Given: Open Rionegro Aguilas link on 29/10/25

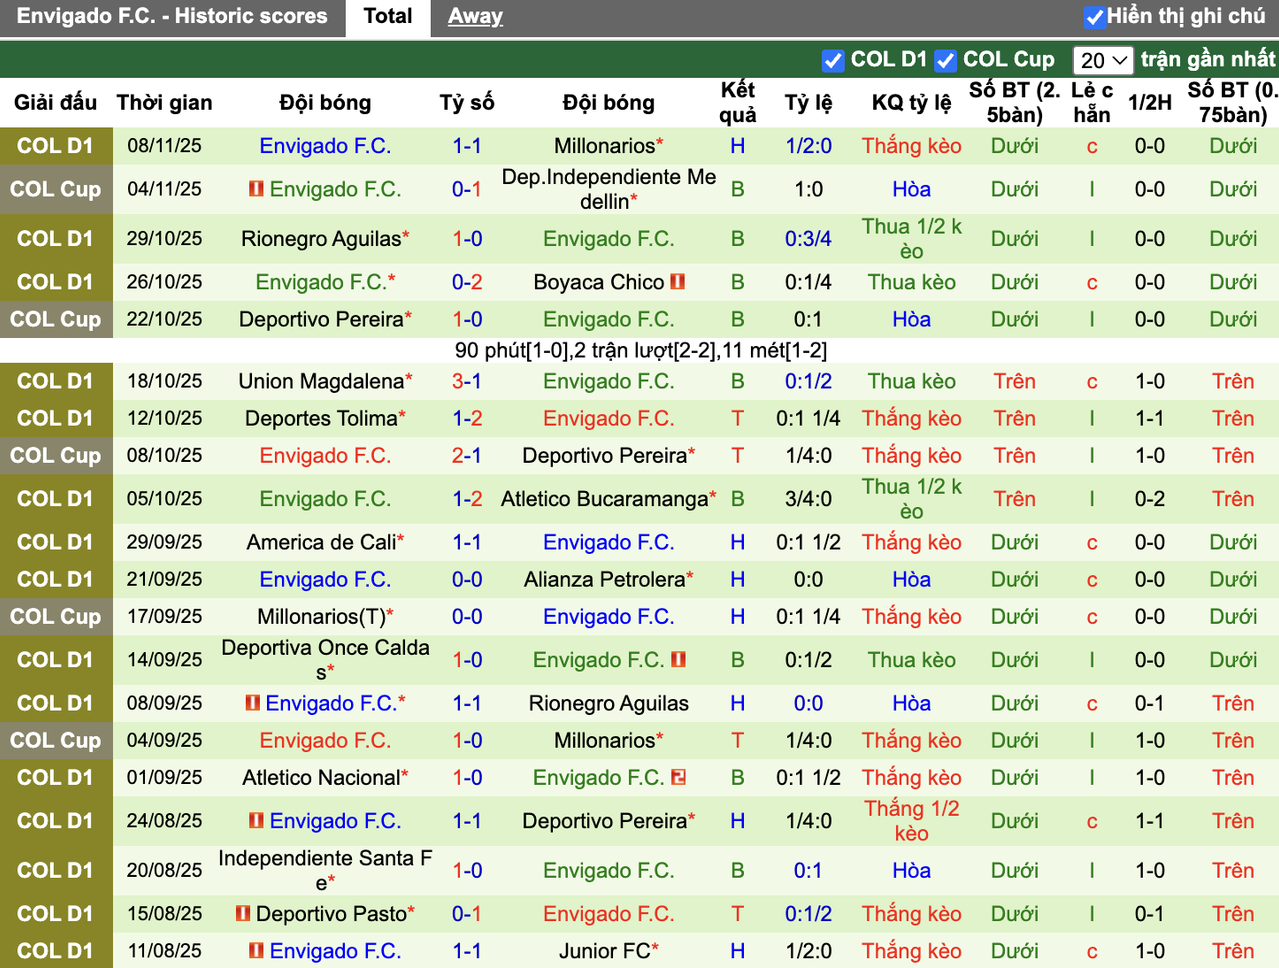Looking at the screenshot, I should coord(321,239).
